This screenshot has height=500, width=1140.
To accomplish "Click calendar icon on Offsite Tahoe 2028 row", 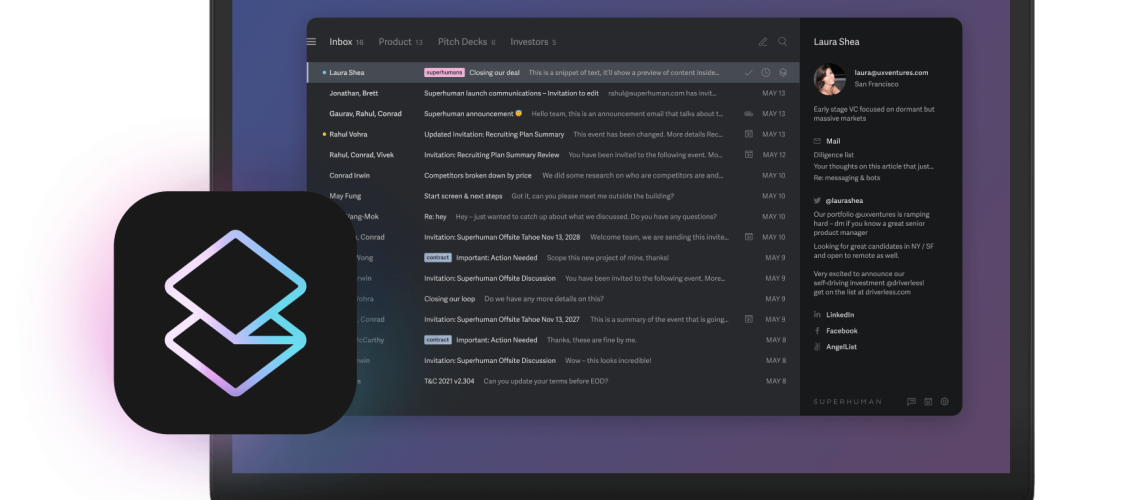I will pos(749,237).
